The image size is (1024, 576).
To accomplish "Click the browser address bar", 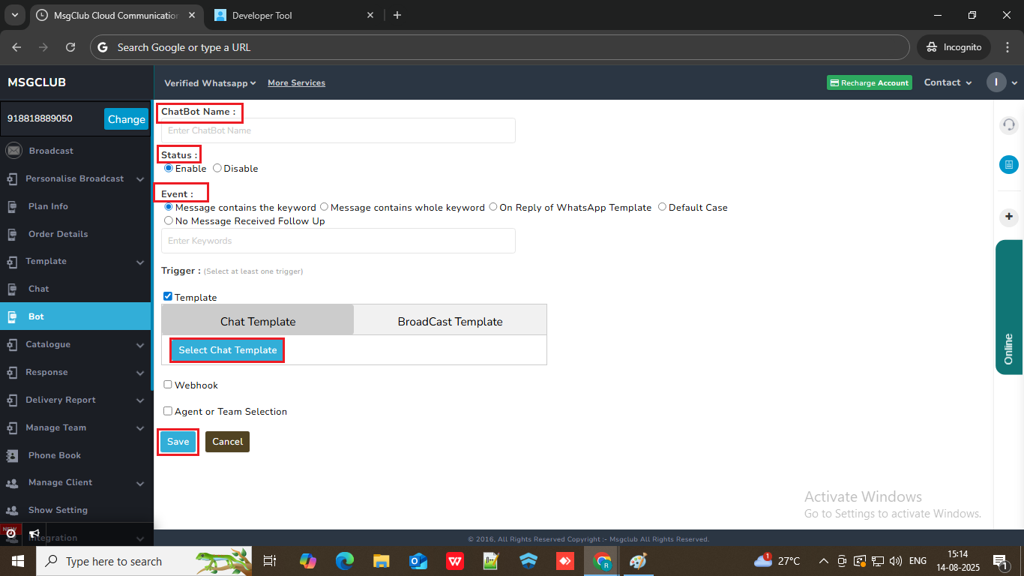I will point(500,47).
